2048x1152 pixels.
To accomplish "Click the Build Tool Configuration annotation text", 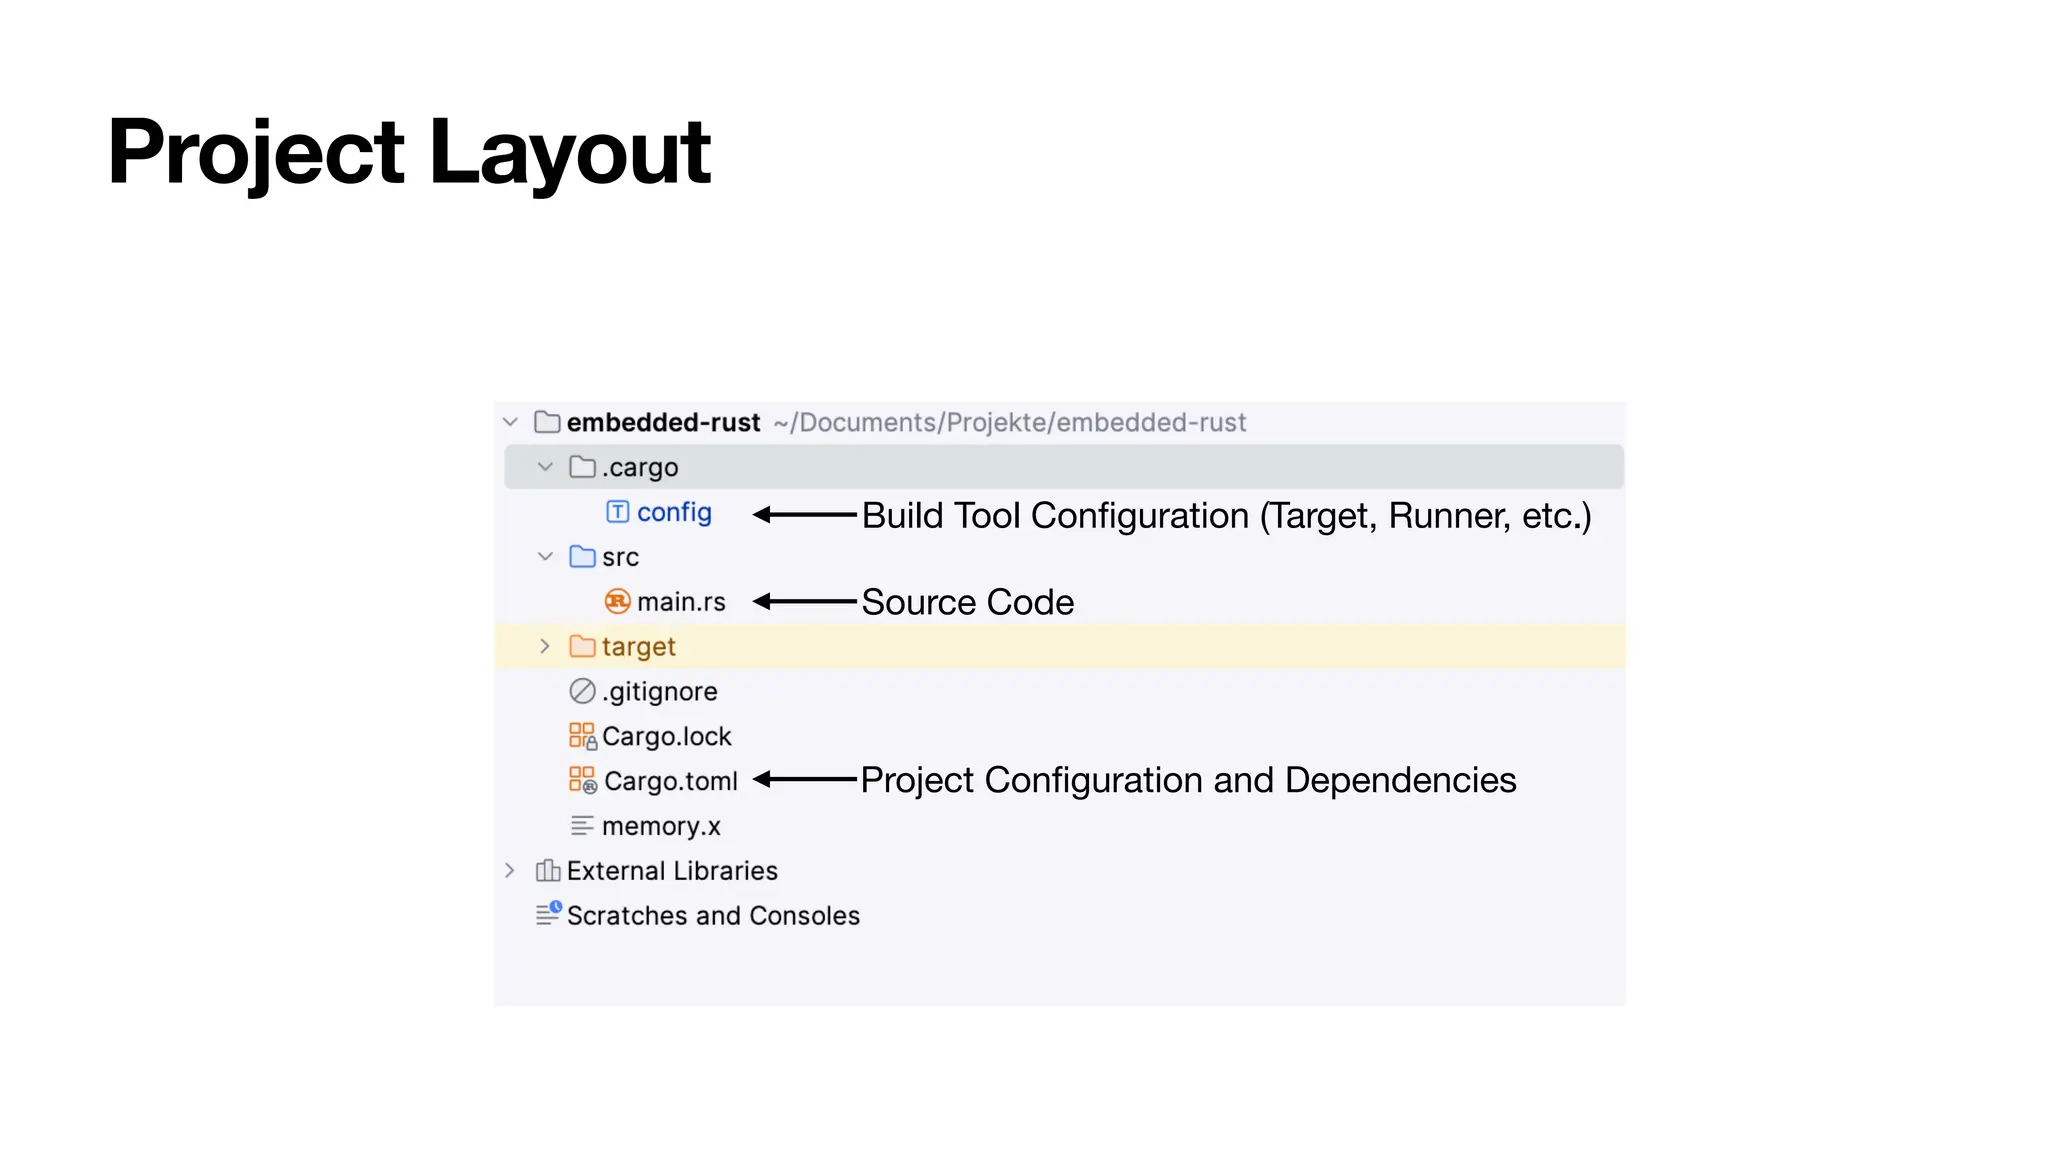I will point(1226,516).
